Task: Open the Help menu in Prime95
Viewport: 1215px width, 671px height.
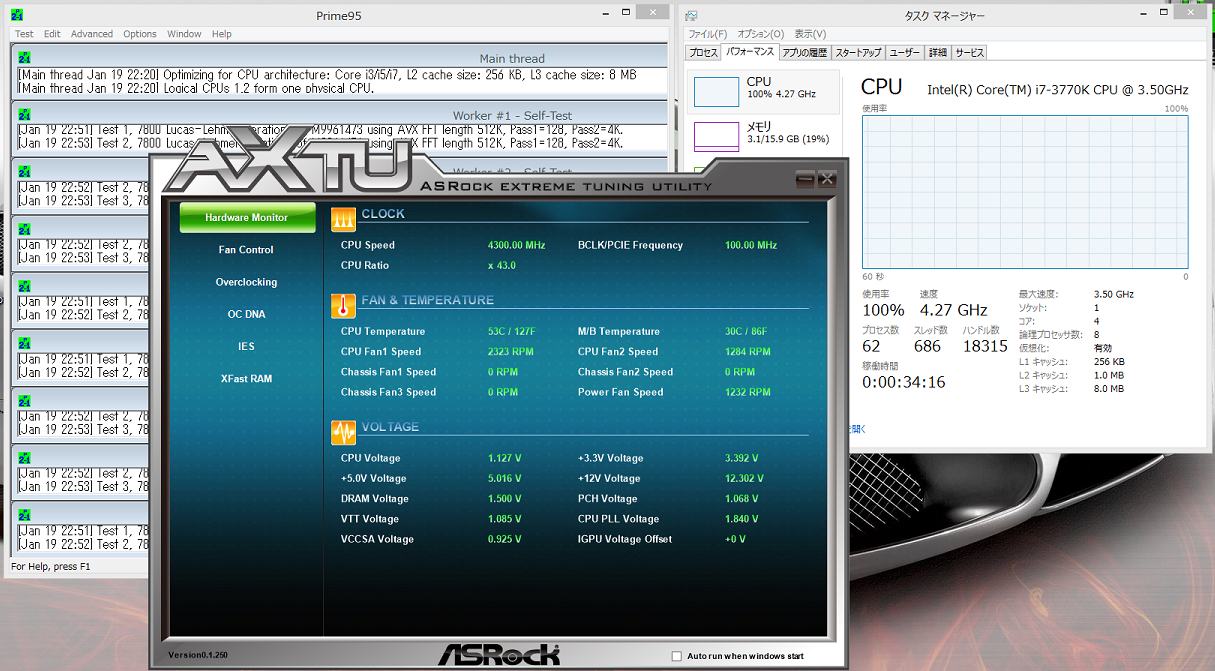Action: tap(222, 34)
